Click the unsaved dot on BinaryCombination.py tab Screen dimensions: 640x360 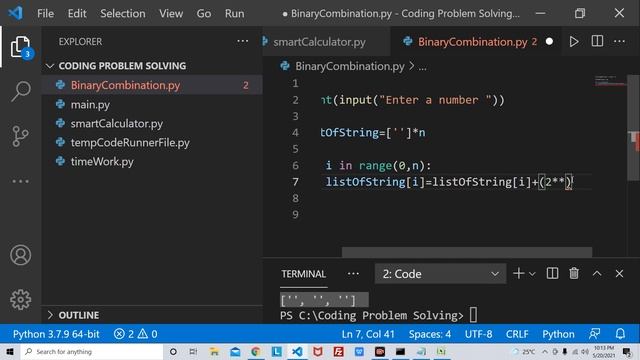click(549, 42)
